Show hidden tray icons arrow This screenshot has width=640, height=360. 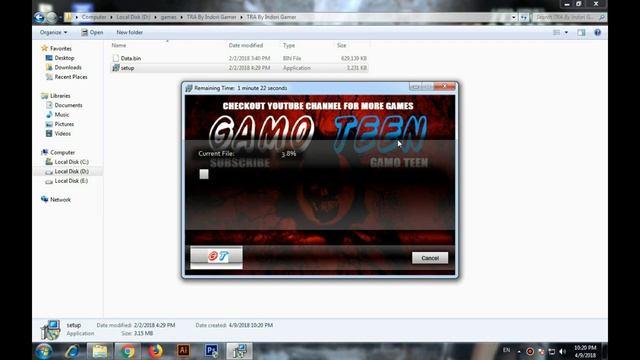(x=519, y=351)
